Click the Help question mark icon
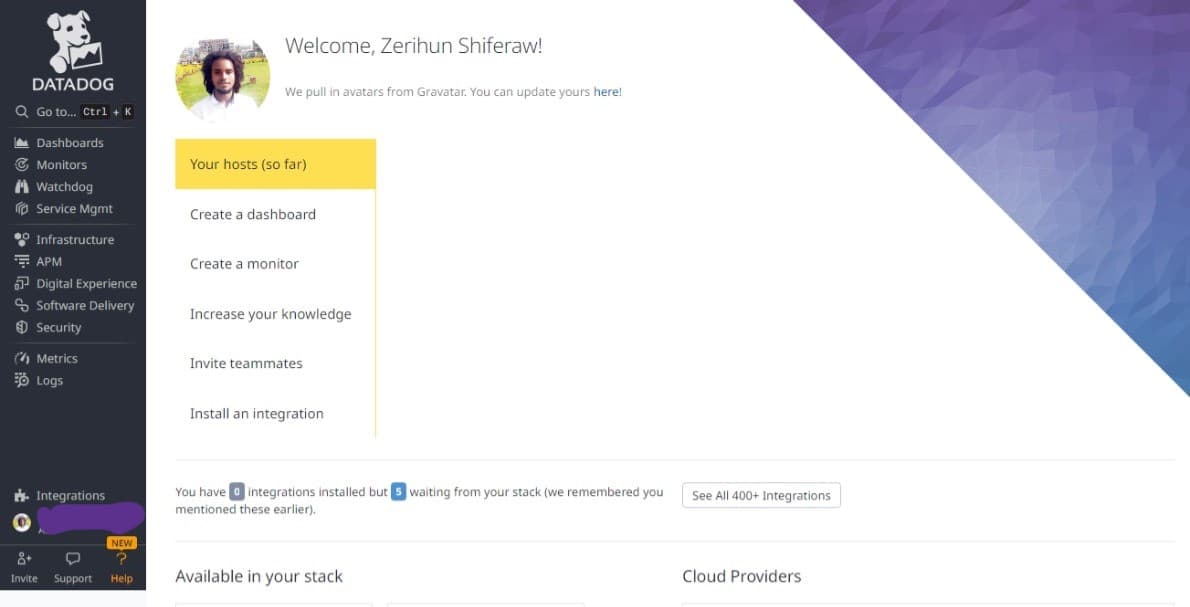The width and height of the screenshot is (1190, 607). [121, 560]
